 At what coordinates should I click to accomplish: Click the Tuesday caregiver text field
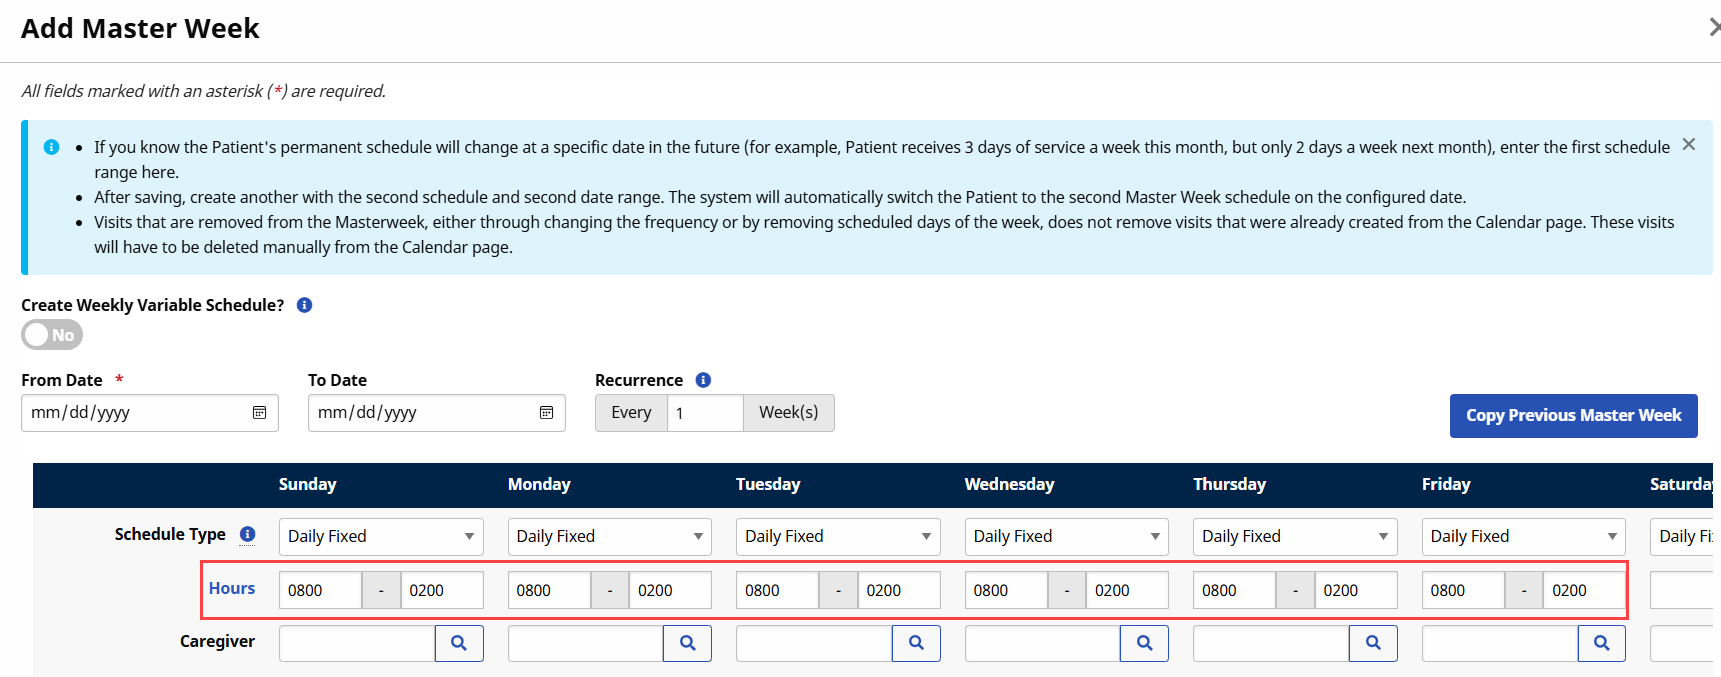(813, 643)
